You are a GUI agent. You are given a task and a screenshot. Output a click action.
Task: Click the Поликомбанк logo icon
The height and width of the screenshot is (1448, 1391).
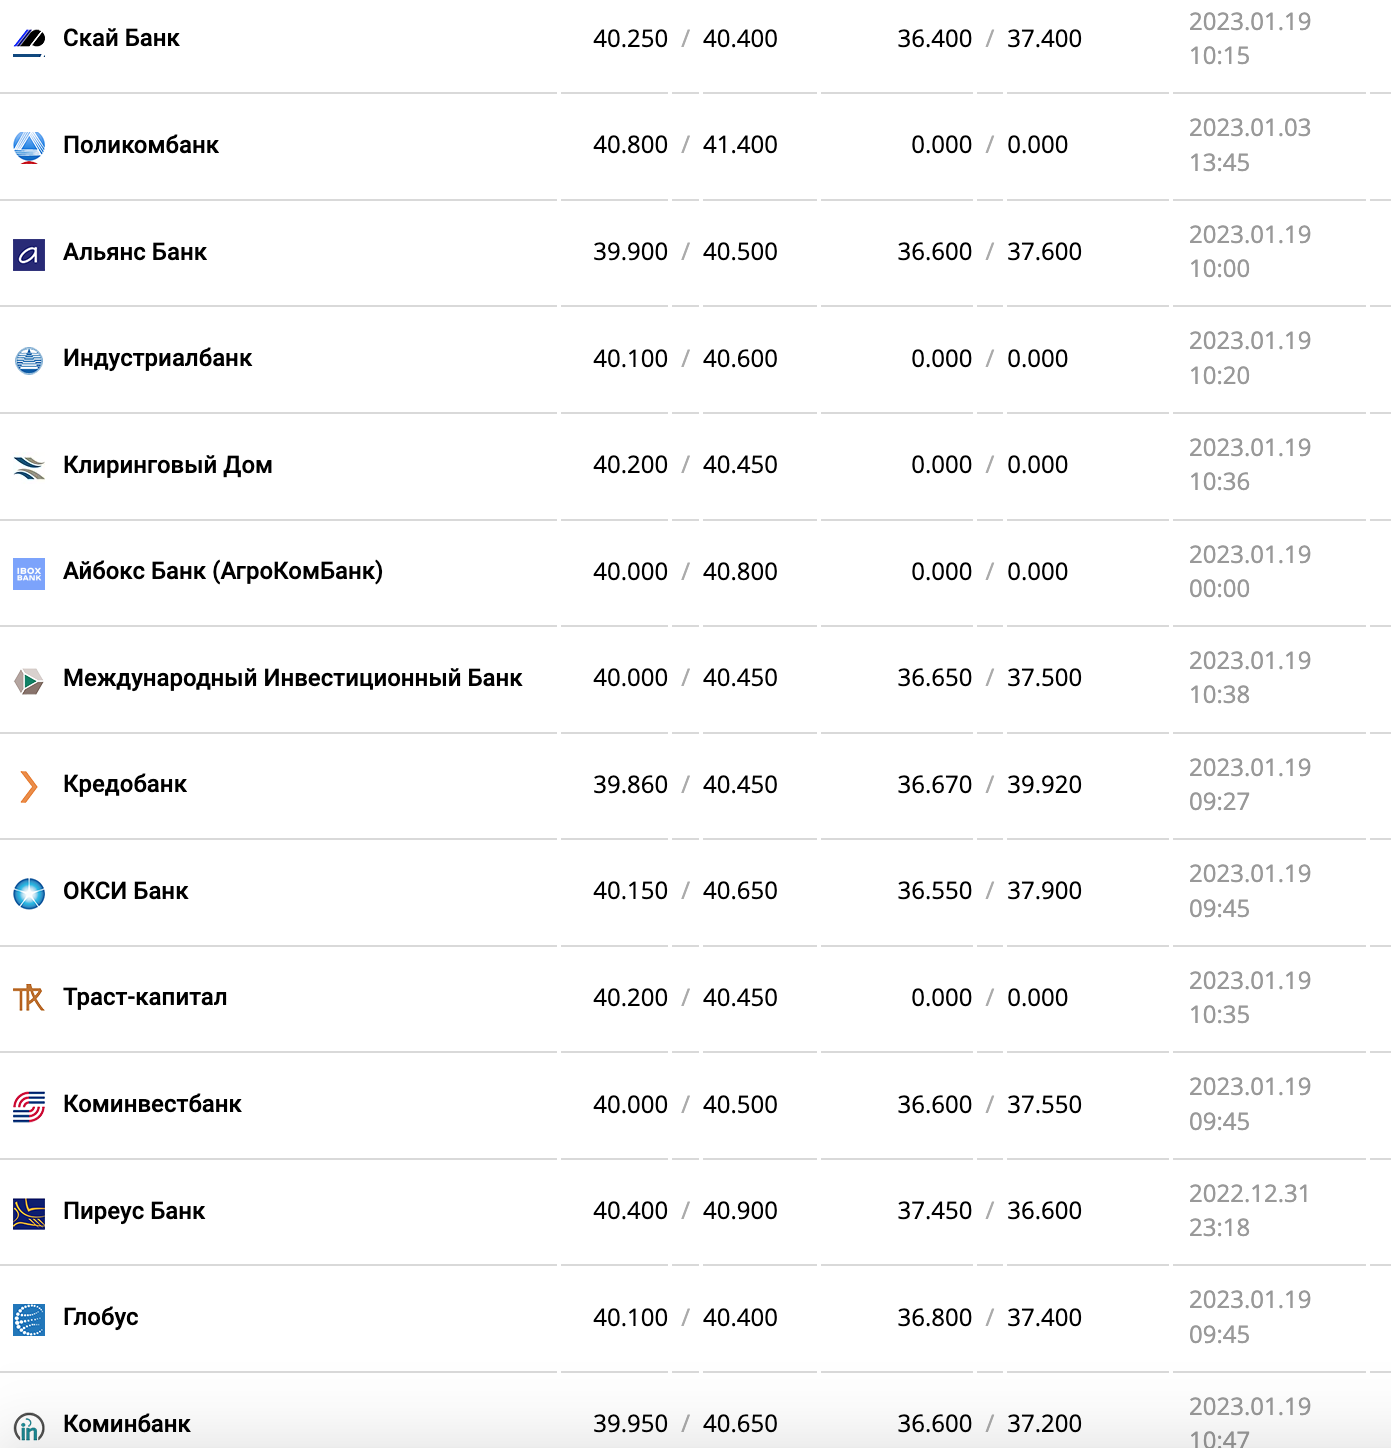[x=29, y=147]
